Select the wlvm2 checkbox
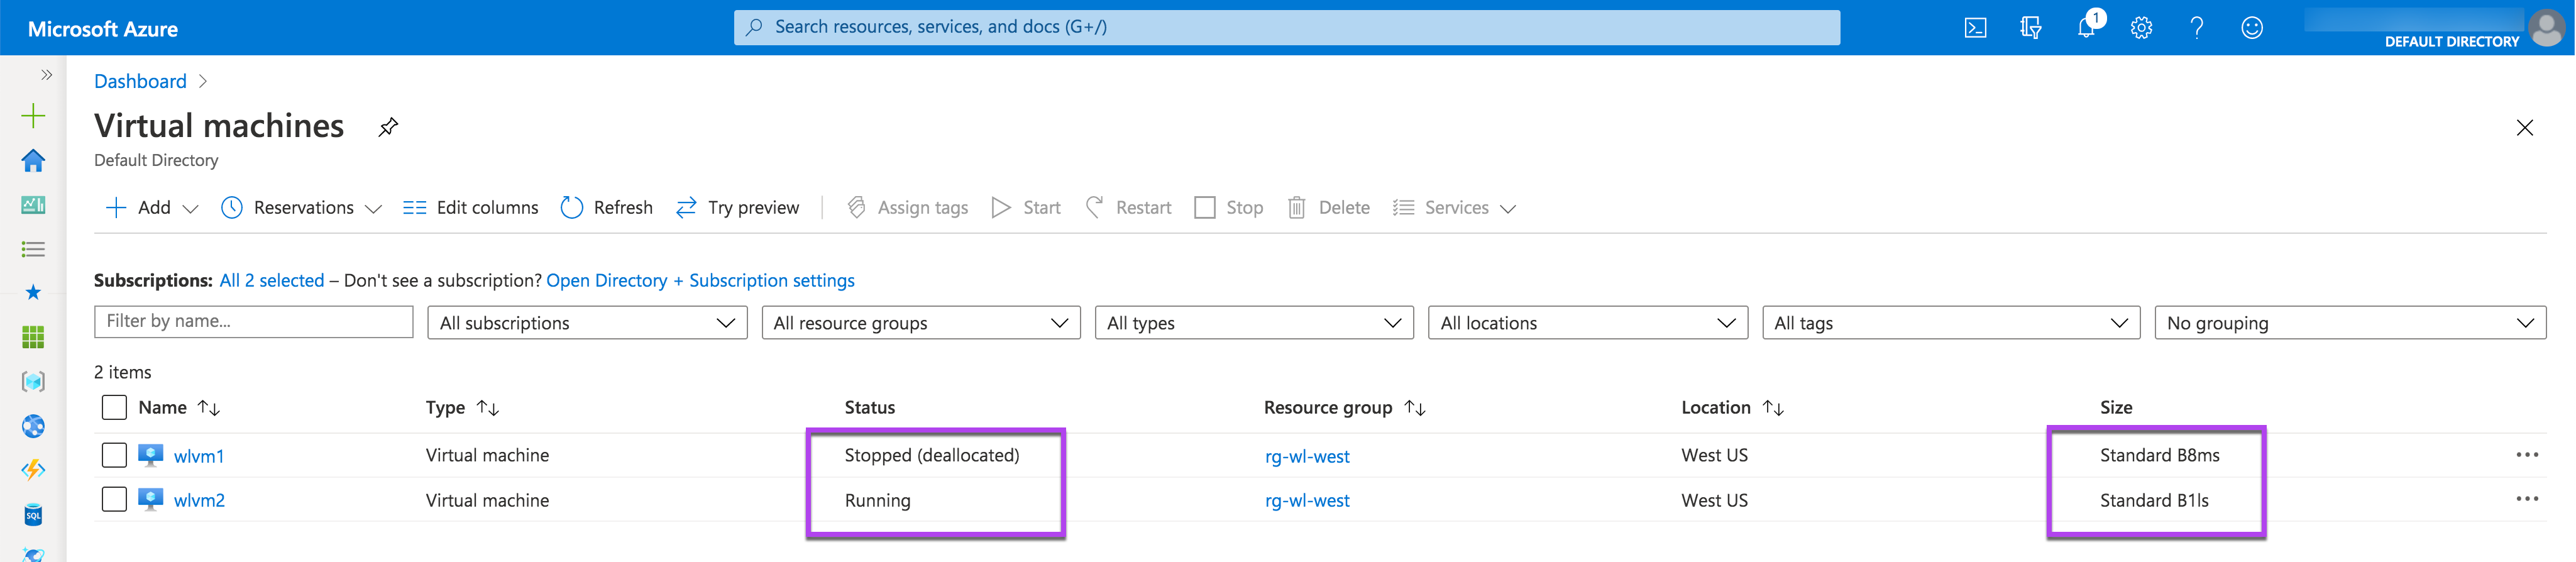 [x=114, y=499]
